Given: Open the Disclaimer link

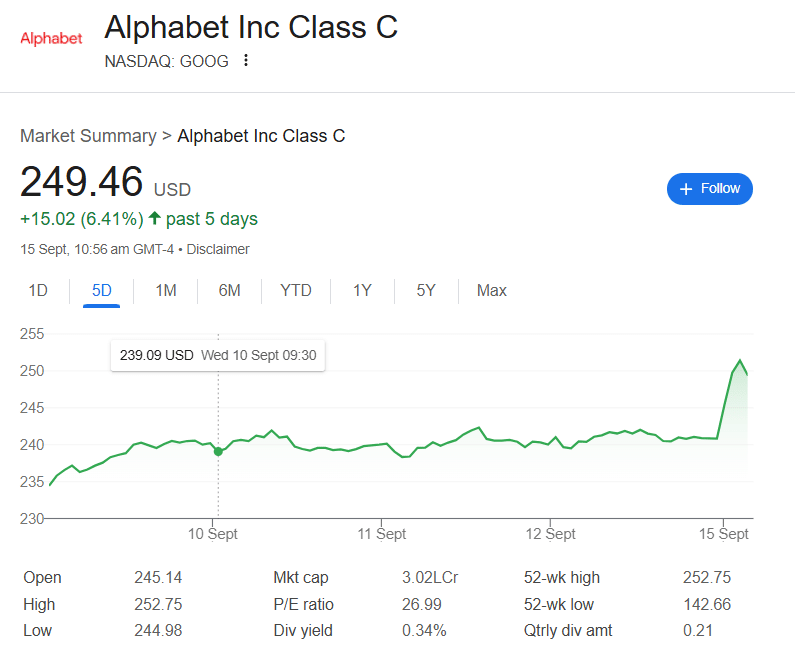Looking at the screenshot, I should pos(218,249).
